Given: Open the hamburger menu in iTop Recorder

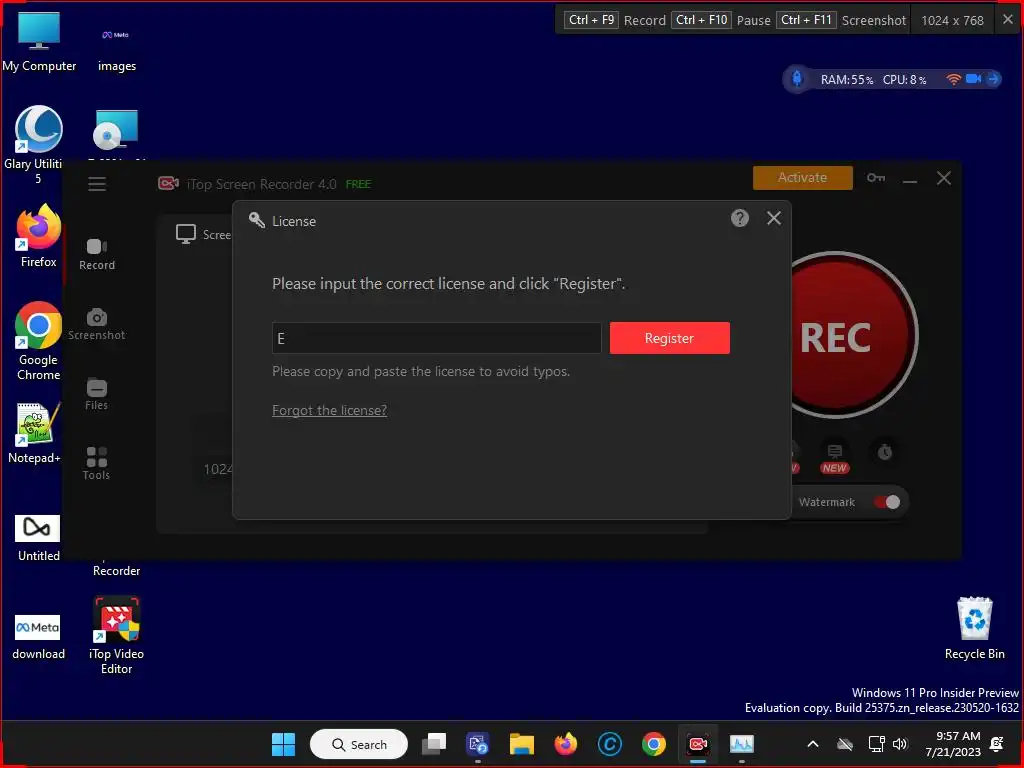Looking at the screenshot, I should [97, 184].
